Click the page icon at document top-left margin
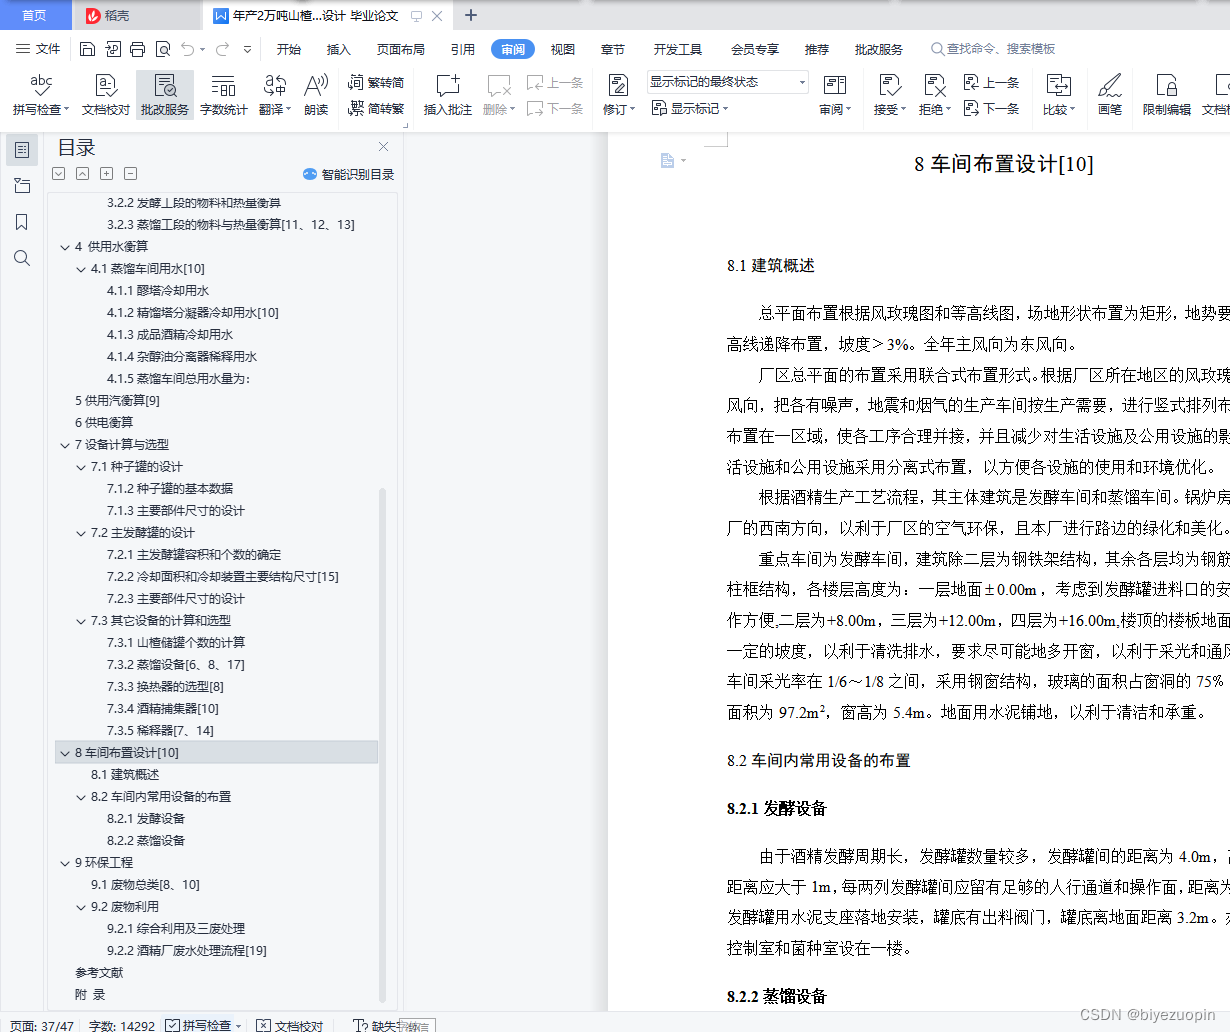 coord(667,160)
